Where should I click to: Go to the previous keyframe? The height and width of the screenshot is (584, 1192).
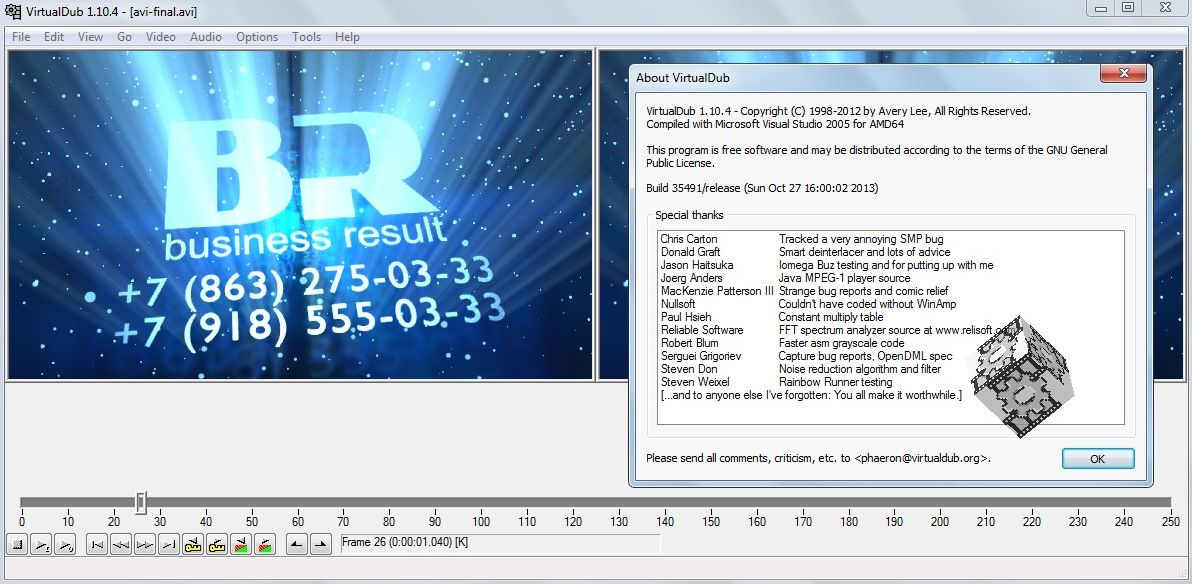(193, 544)
